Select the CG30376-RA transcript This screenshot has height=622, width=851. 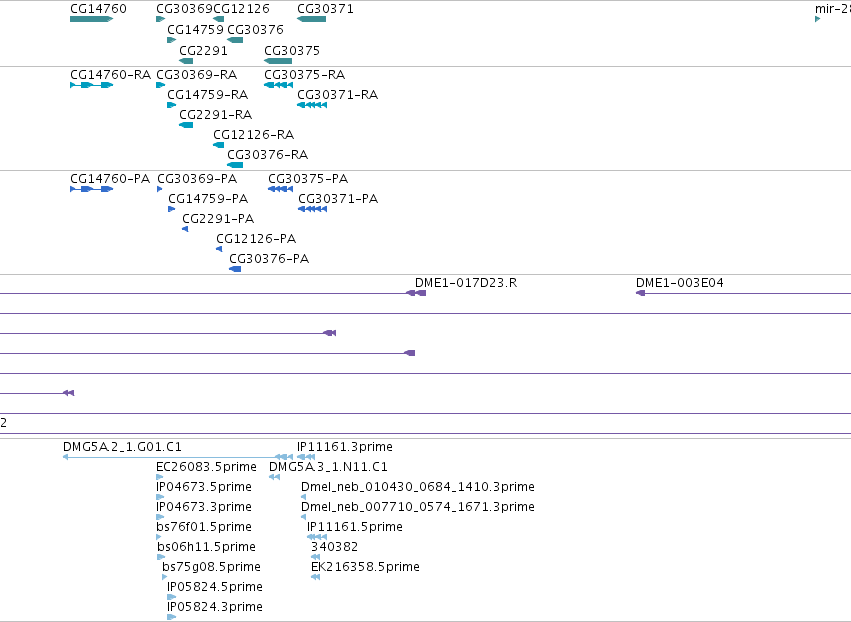[x=235, y=165]
